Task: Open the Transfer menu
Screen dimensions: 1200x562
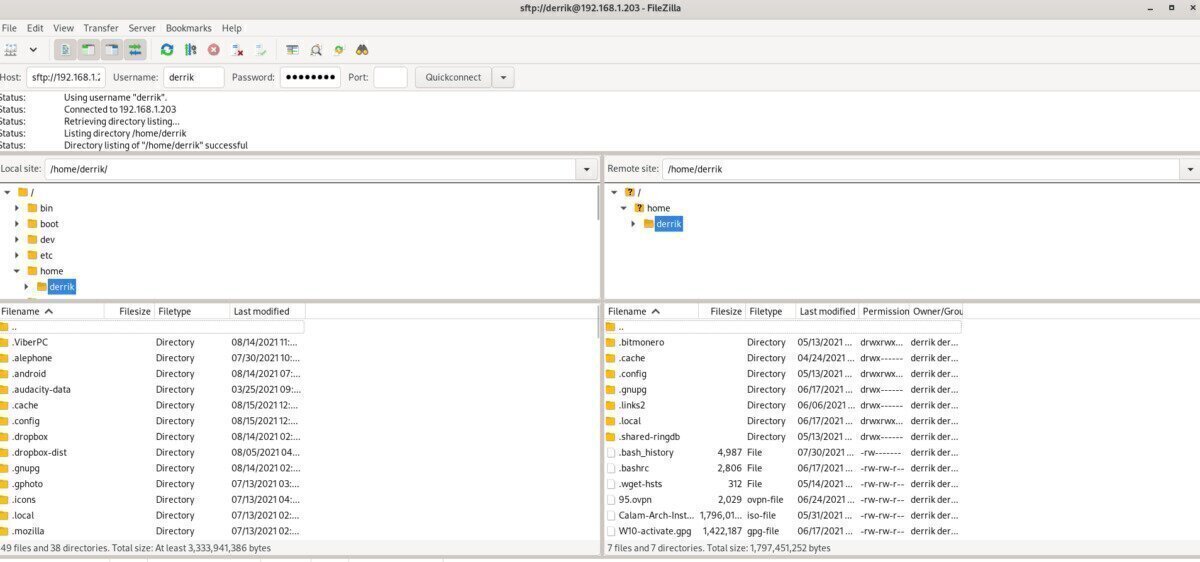Action: 101,28
